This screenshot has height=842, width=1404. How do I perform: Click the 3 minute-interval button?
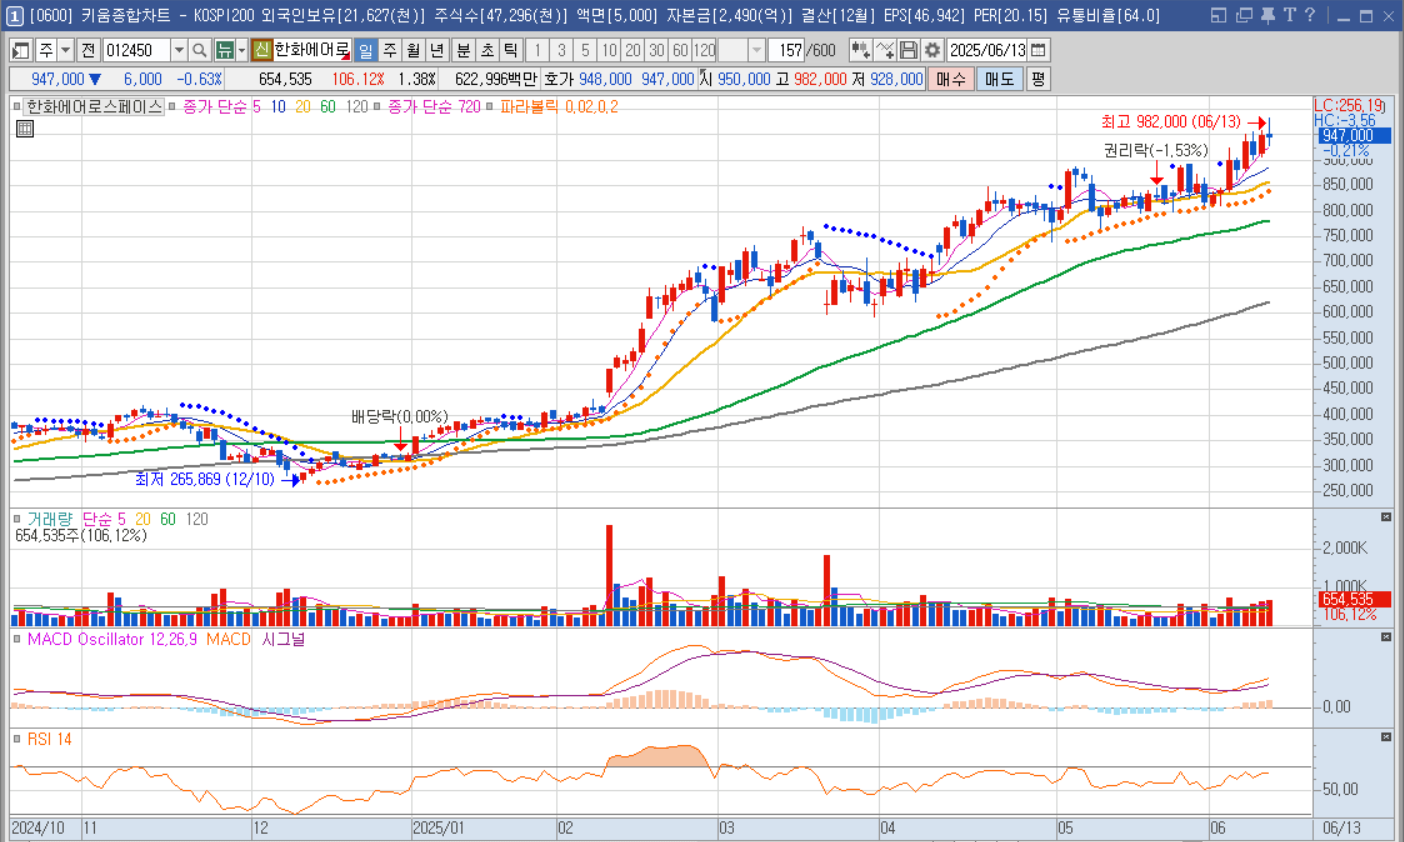(x=561, y=50)
